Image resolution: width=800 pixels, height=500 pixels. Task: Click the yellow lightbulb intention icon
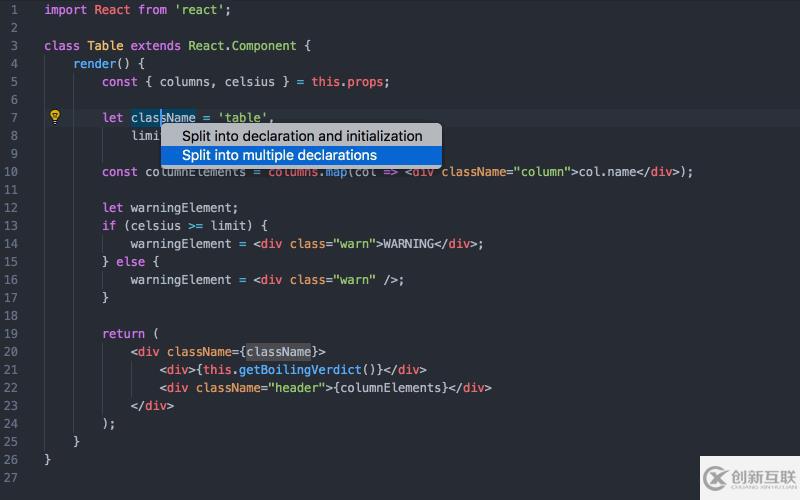point(55,117)
